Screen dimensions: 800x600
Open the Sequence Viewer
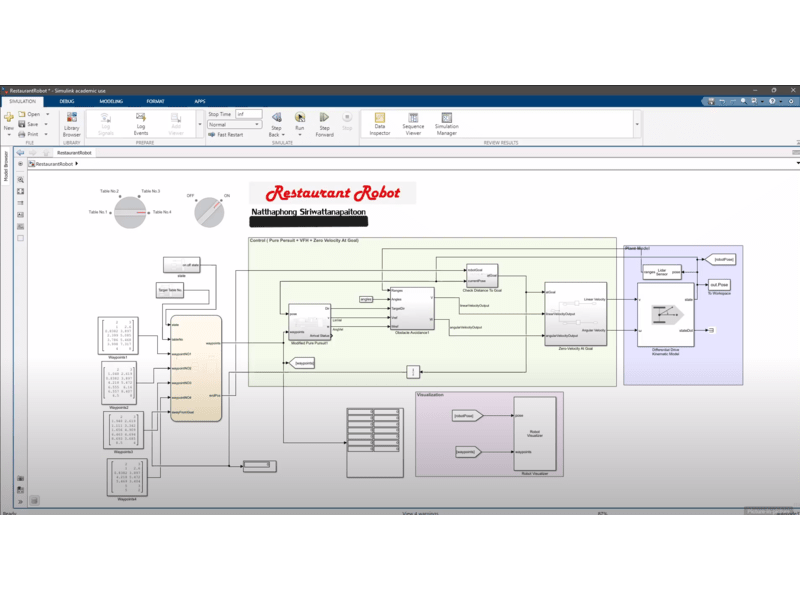point(413,124)
